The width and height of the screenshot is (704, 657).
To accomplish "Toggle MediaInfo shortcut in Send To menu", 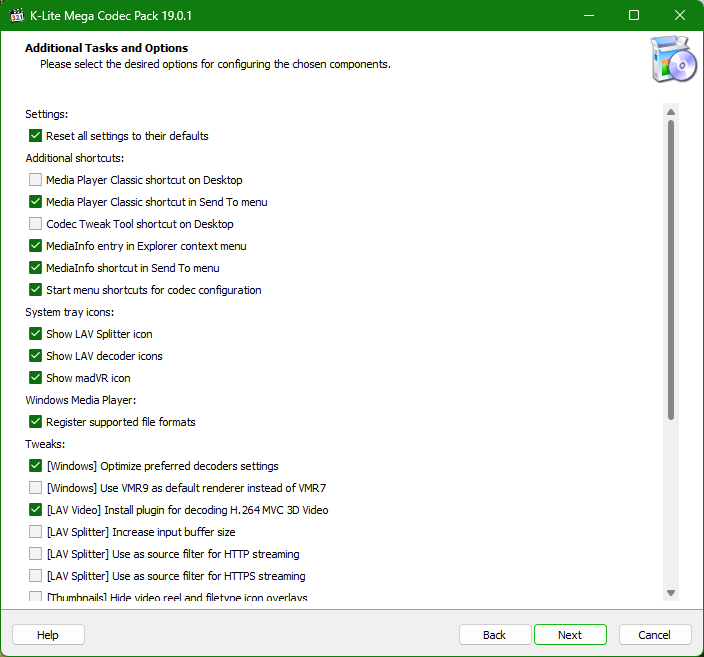I will tap(35, 268).
